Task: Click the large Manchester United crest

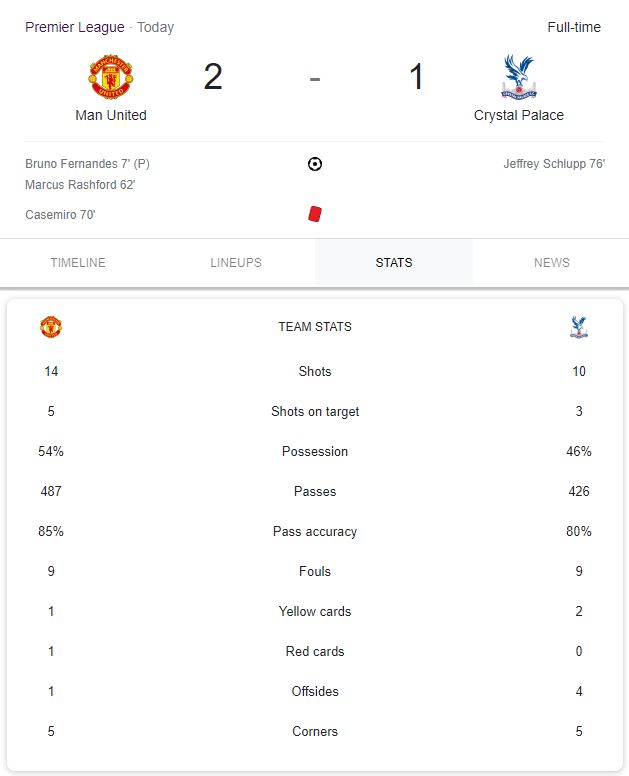Action: [111, 77]
